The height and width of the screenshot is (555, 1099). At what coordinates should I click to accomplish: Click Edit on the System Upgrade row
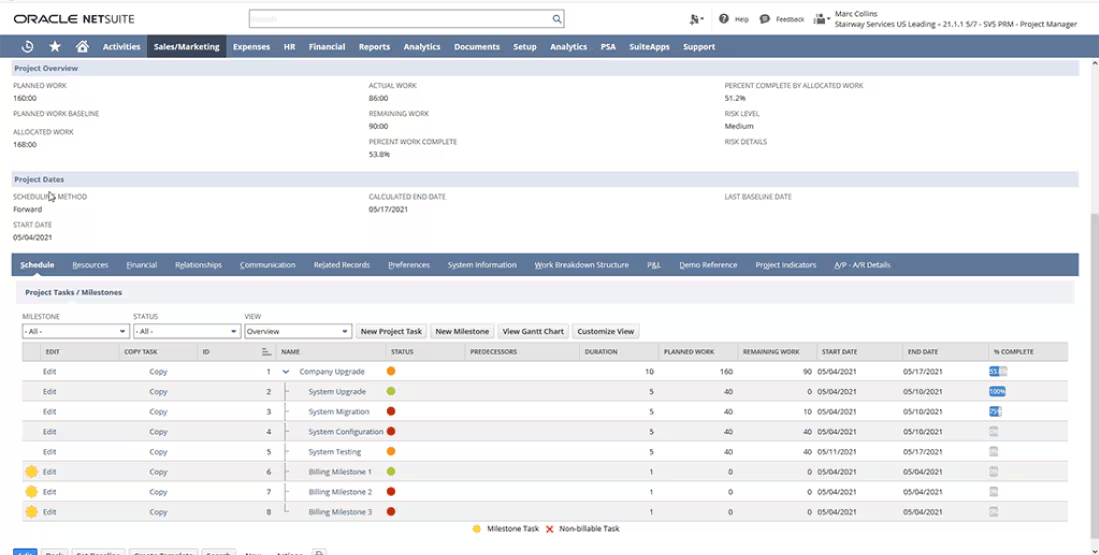[49, 391]
